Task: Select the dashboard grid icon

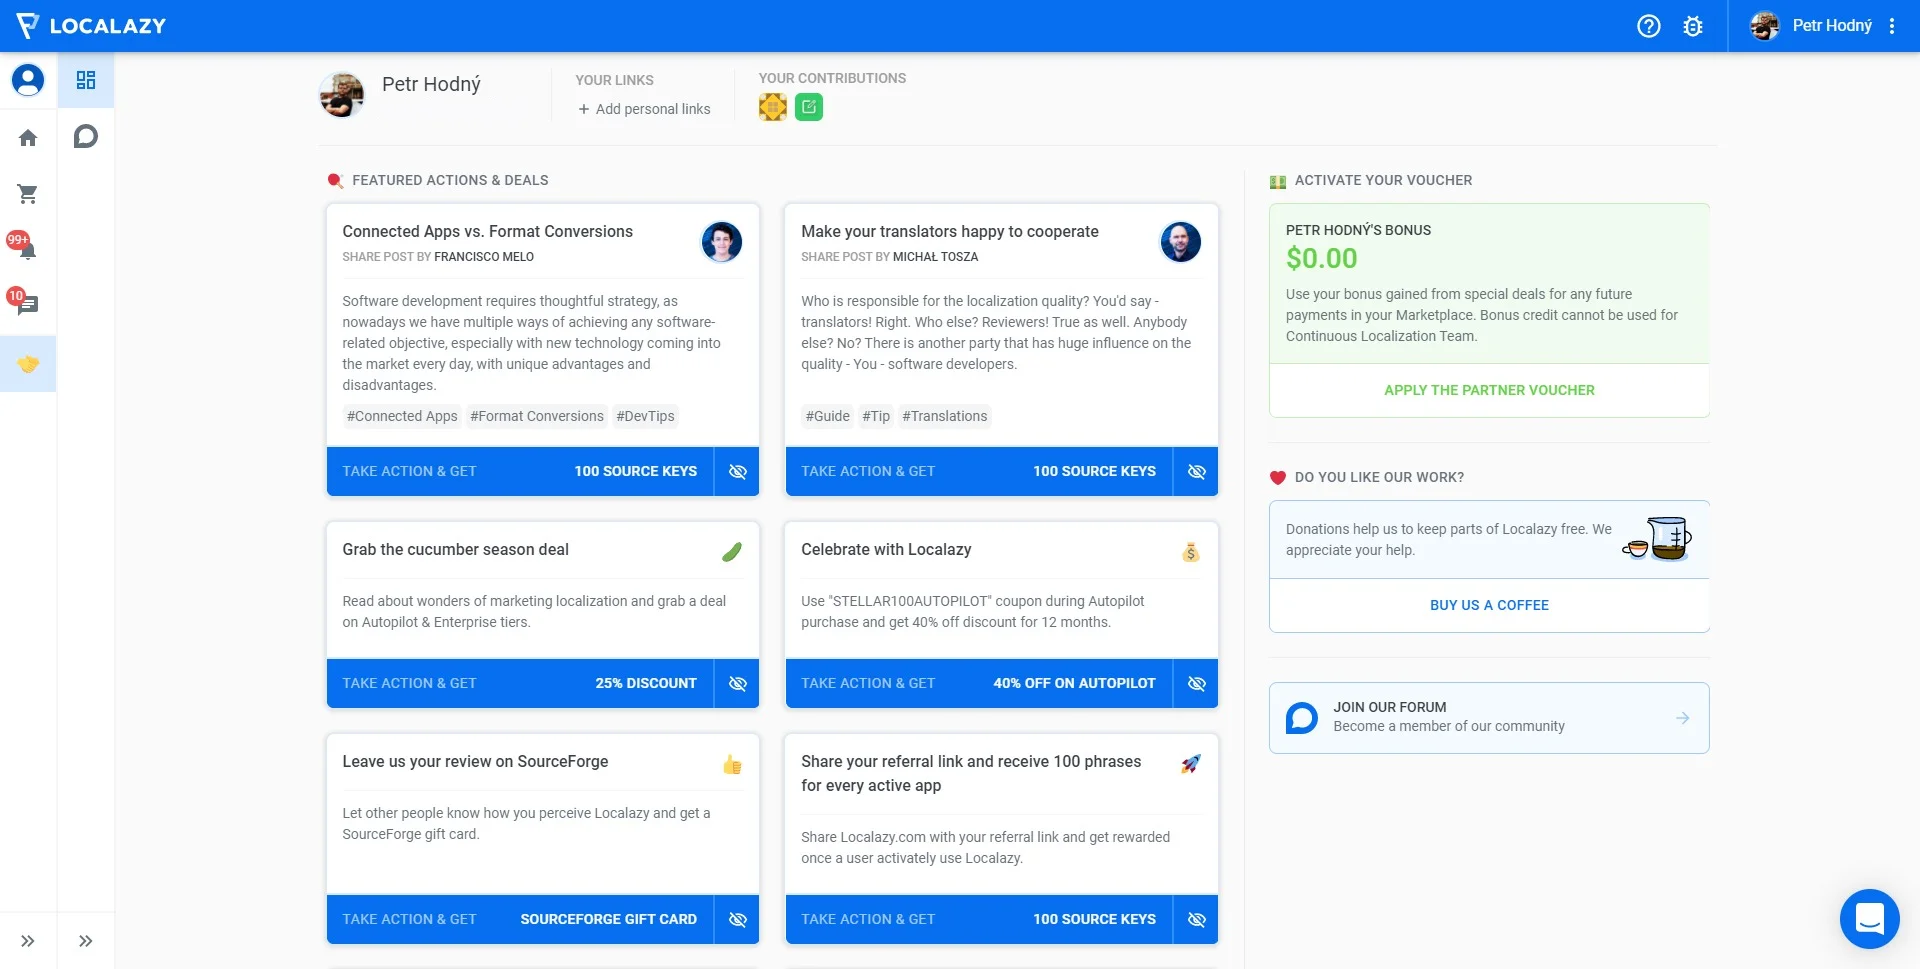Action: click(86, 80)
